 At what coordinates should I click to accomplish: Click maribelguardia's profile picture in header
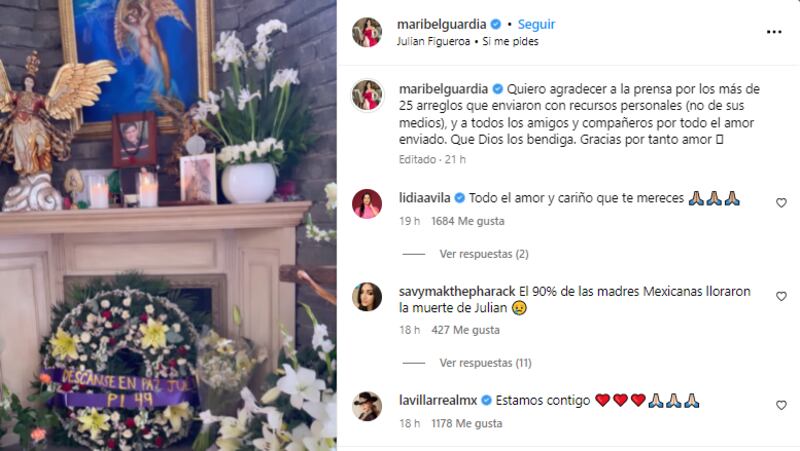[x=367, y=32]
